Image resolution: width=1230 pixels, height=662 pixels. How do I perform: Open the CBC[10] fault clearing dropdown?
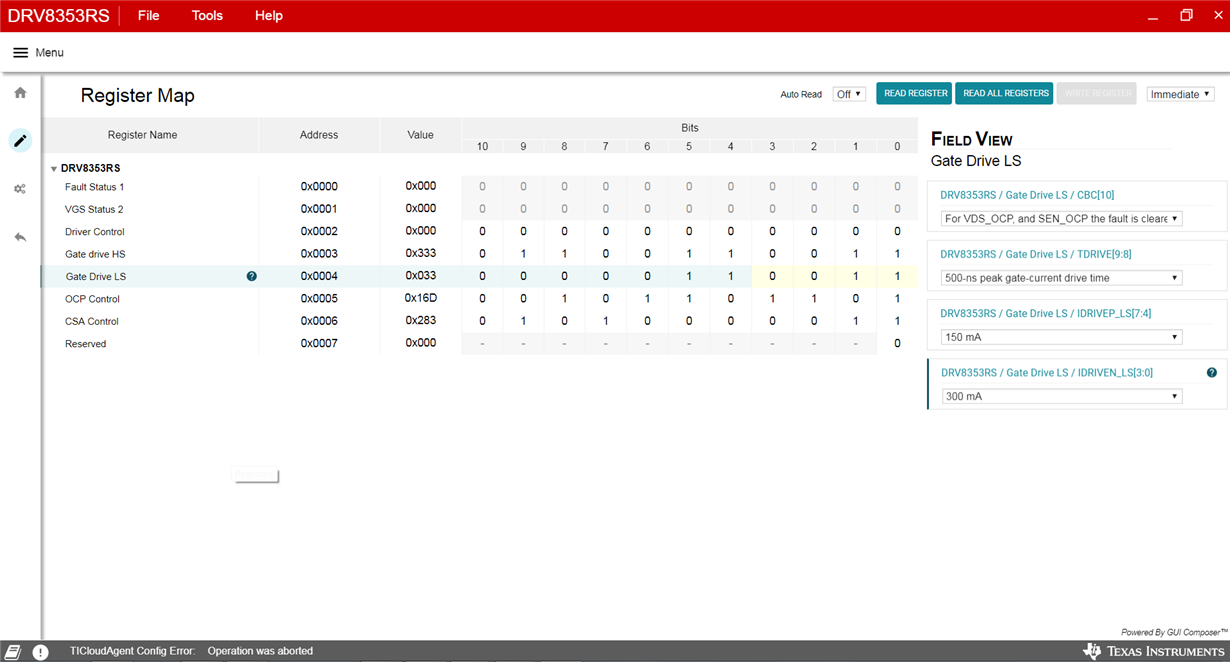1062,218
